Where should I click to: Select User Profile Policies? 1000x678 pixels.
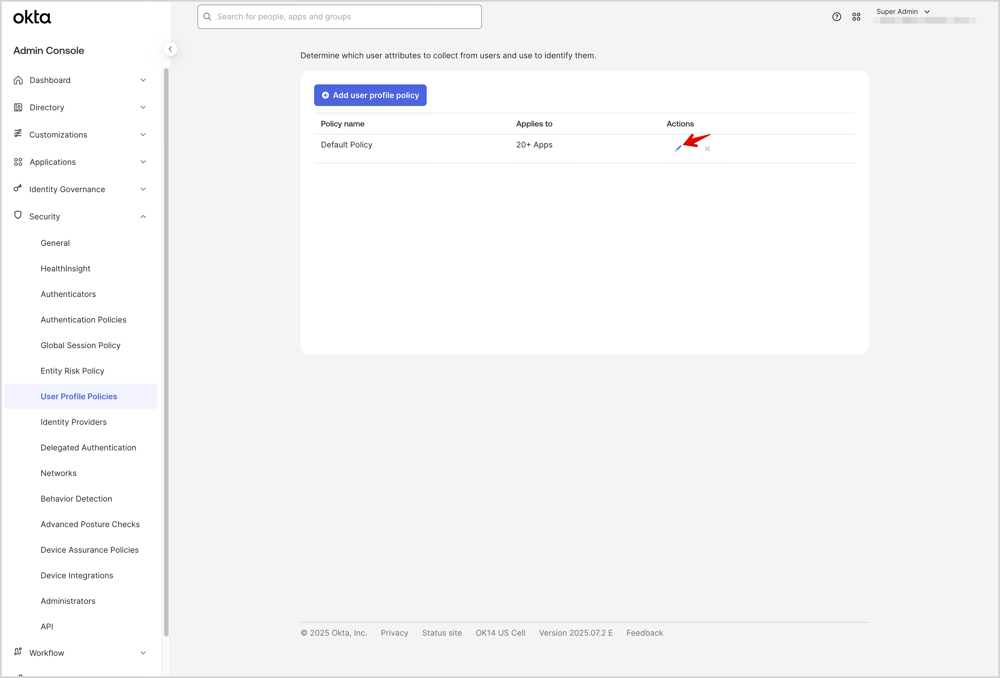tap(79, 396)
